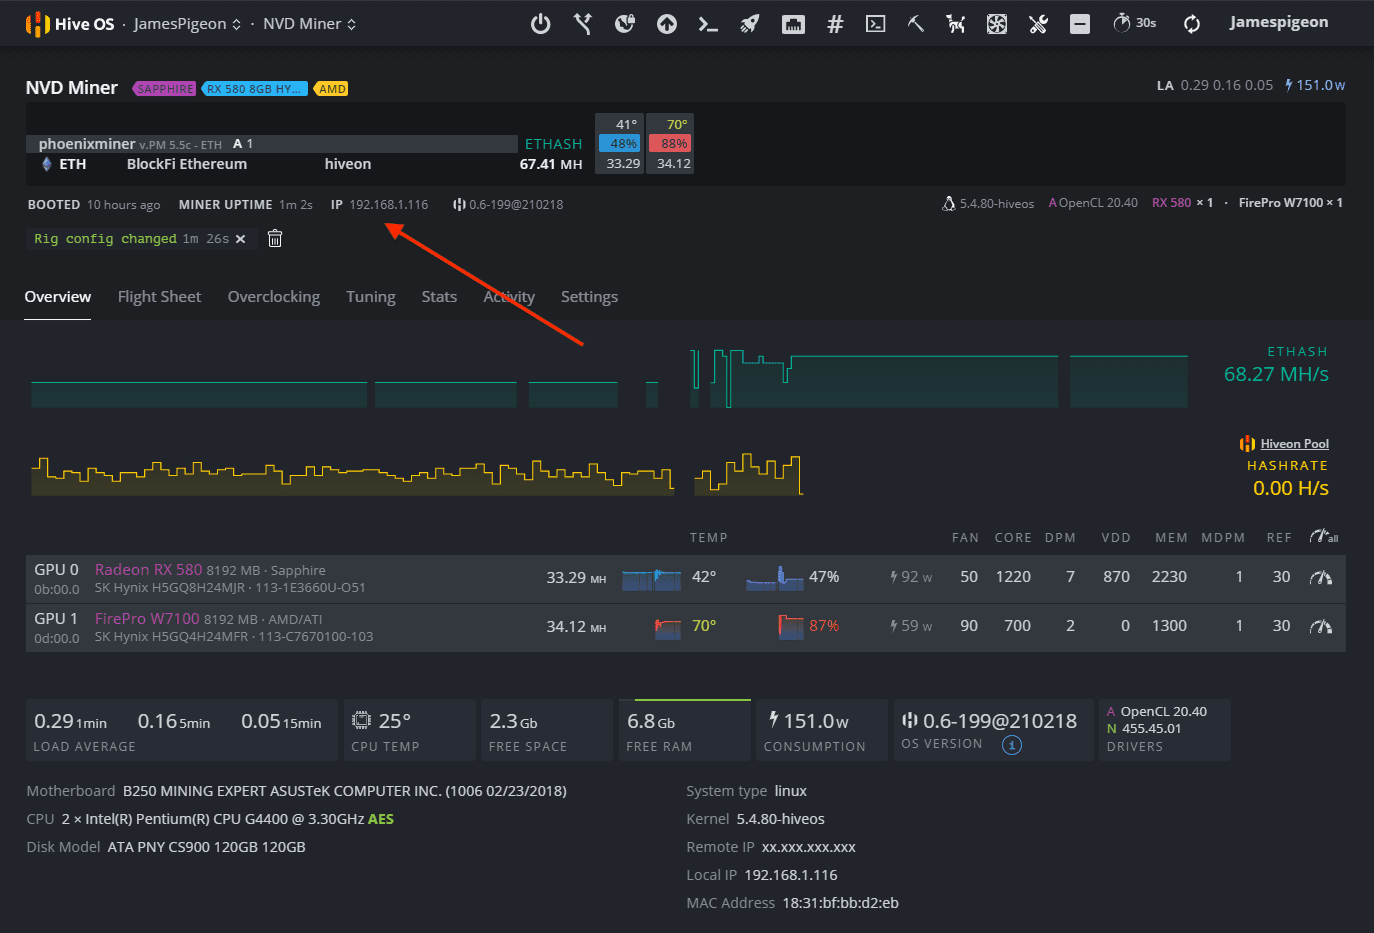
Task: Click the BlockFi Ethereum wallet label
Action: (x=187, y=164)
